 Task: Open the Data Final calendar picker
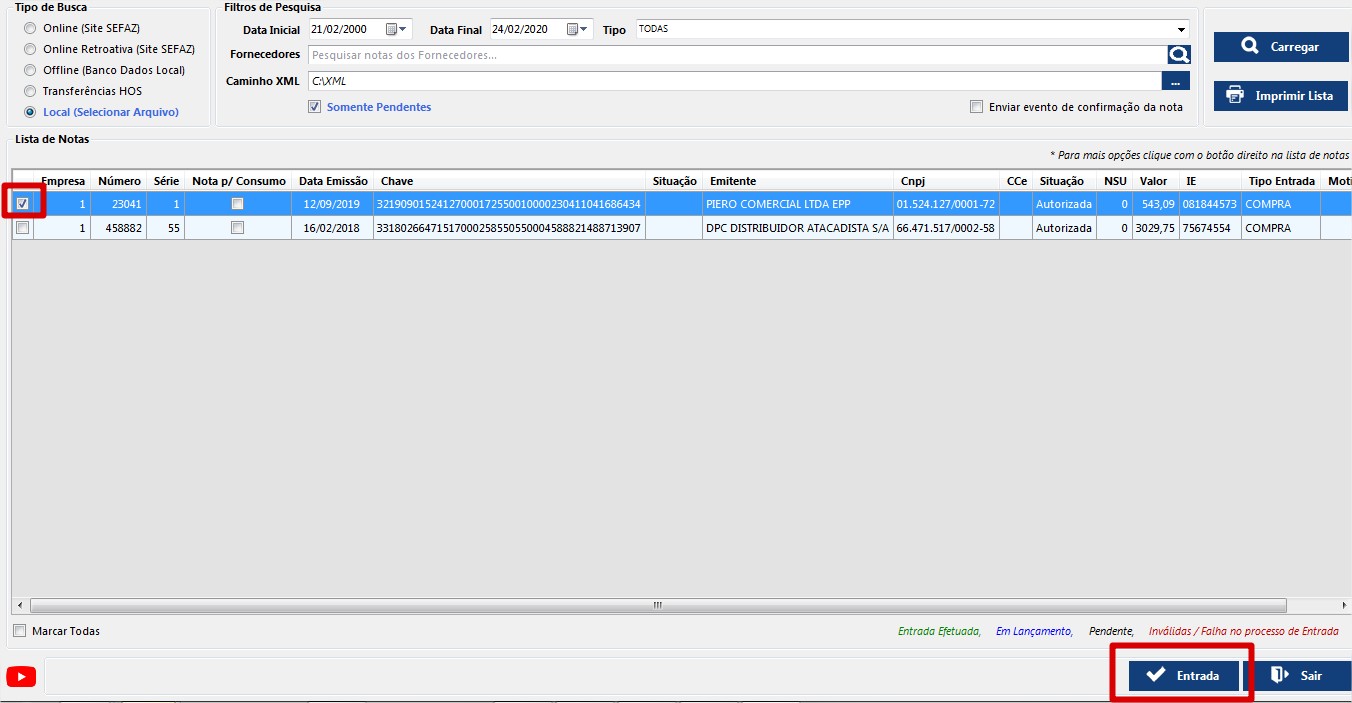(x=573, y=30)
